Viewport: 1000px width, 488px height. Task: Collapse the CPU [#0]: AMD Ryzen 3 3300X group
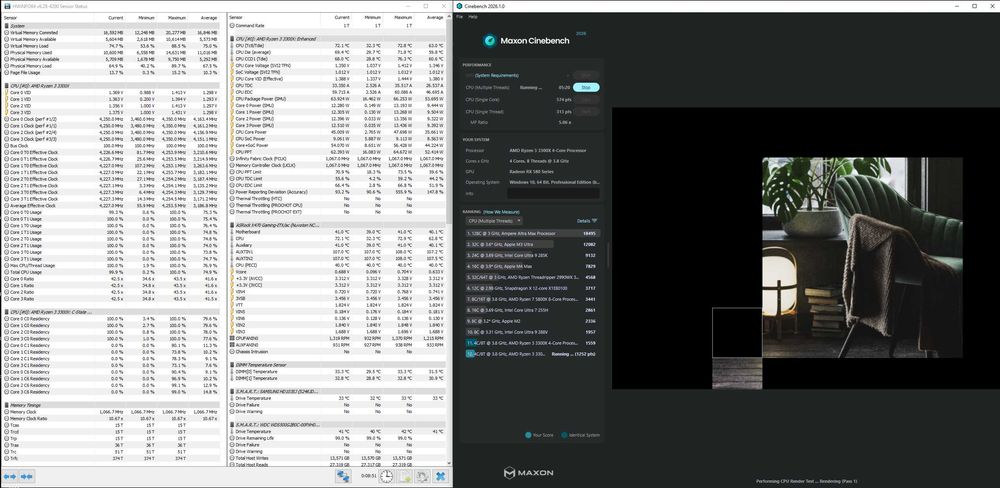pos(111,85)
